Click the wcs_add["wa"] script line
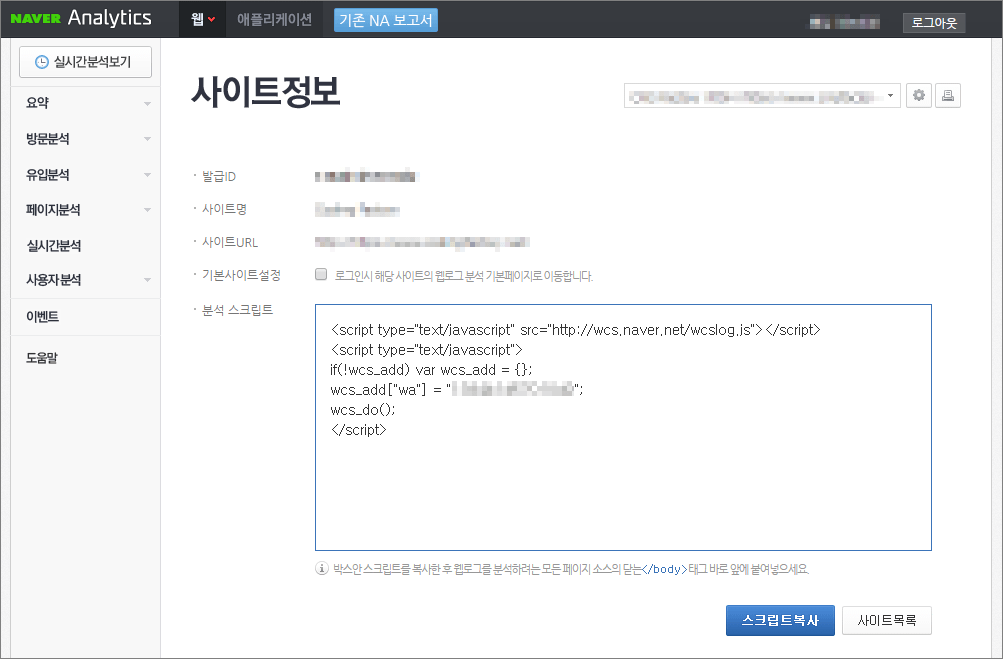 click(x=457, y=389)
